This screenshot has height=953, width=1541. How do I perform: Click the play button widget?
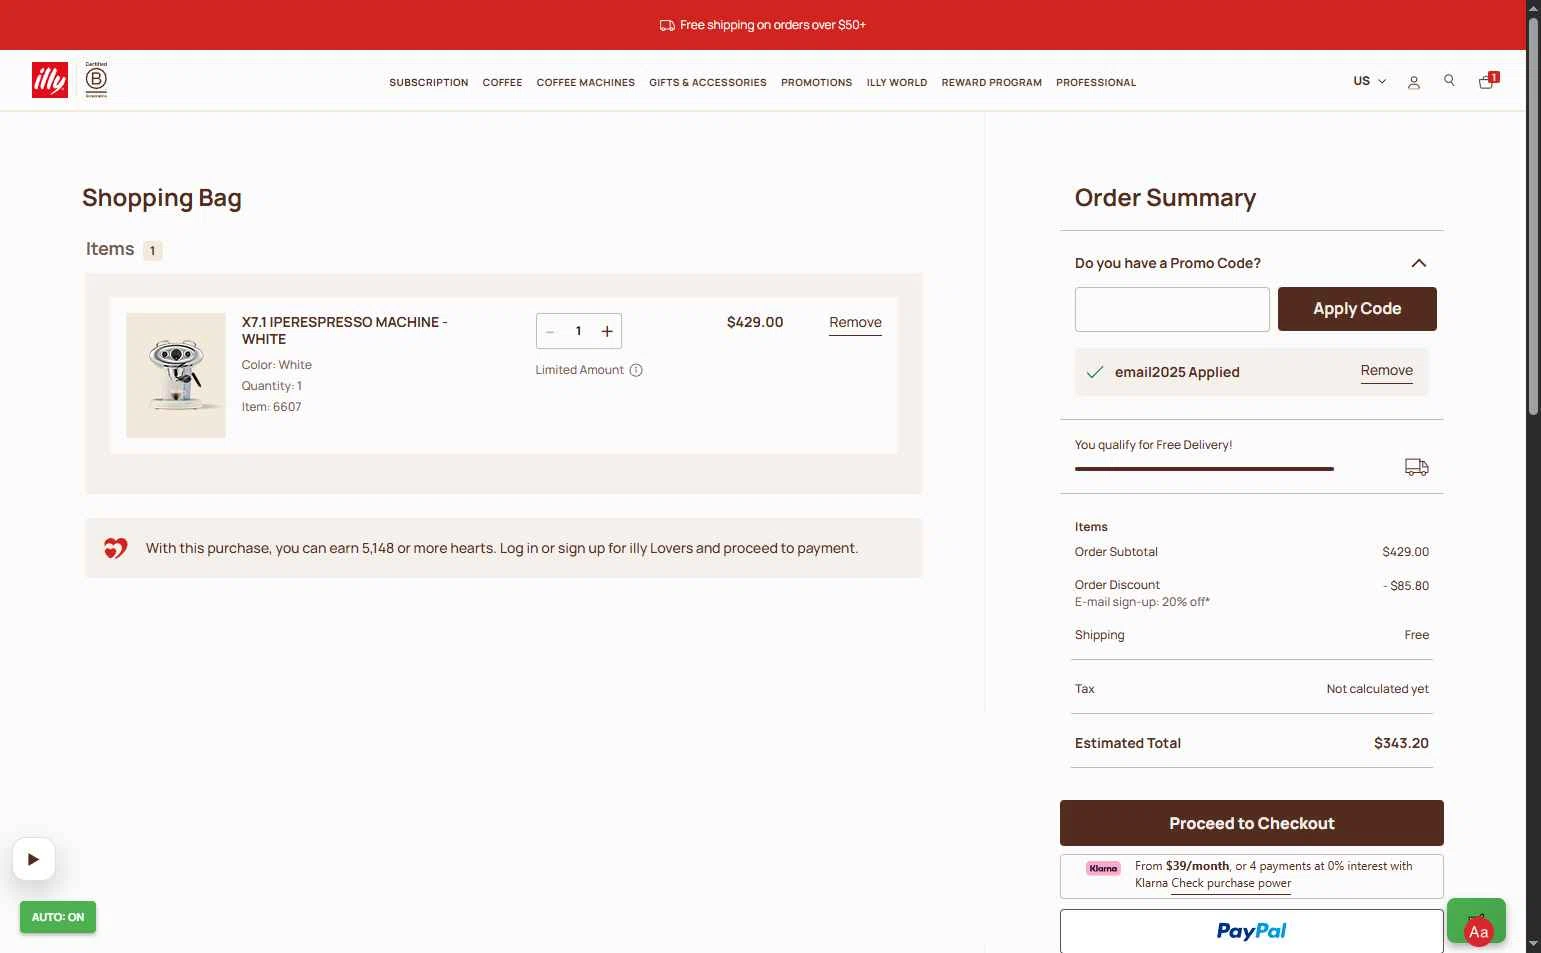[34, 859]
